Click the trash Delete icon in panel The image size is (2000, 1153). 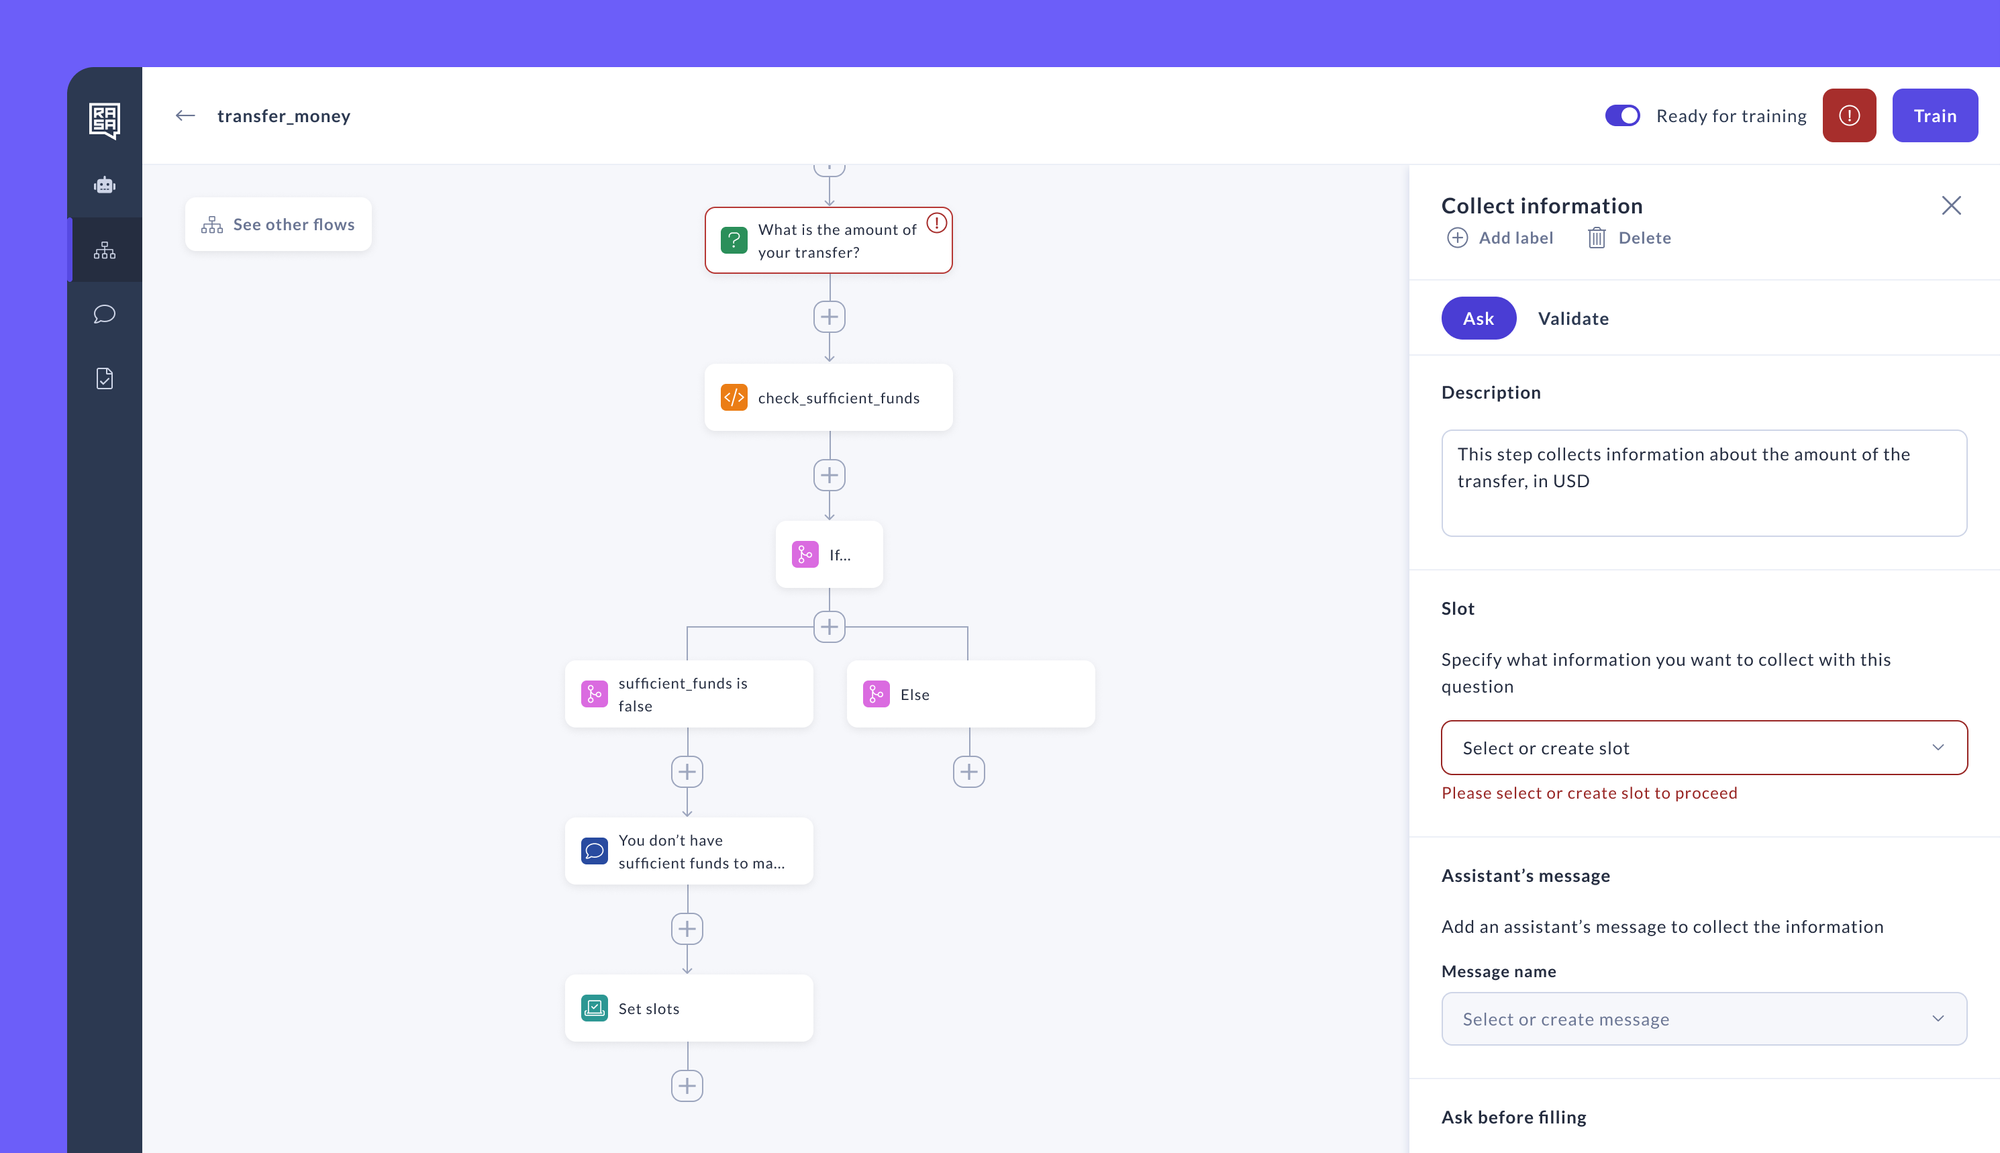point(1597,238)
